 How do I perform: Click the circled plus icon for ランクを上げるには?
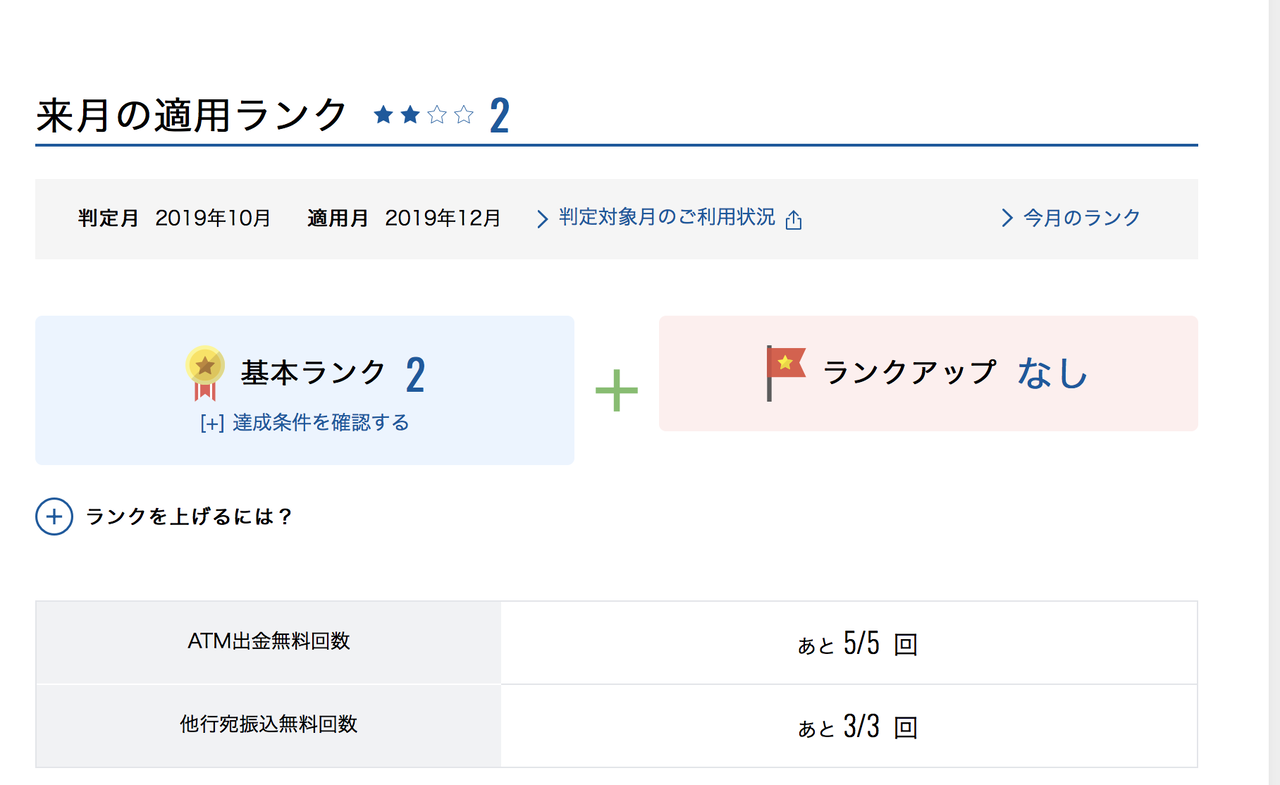coord(54,517)
